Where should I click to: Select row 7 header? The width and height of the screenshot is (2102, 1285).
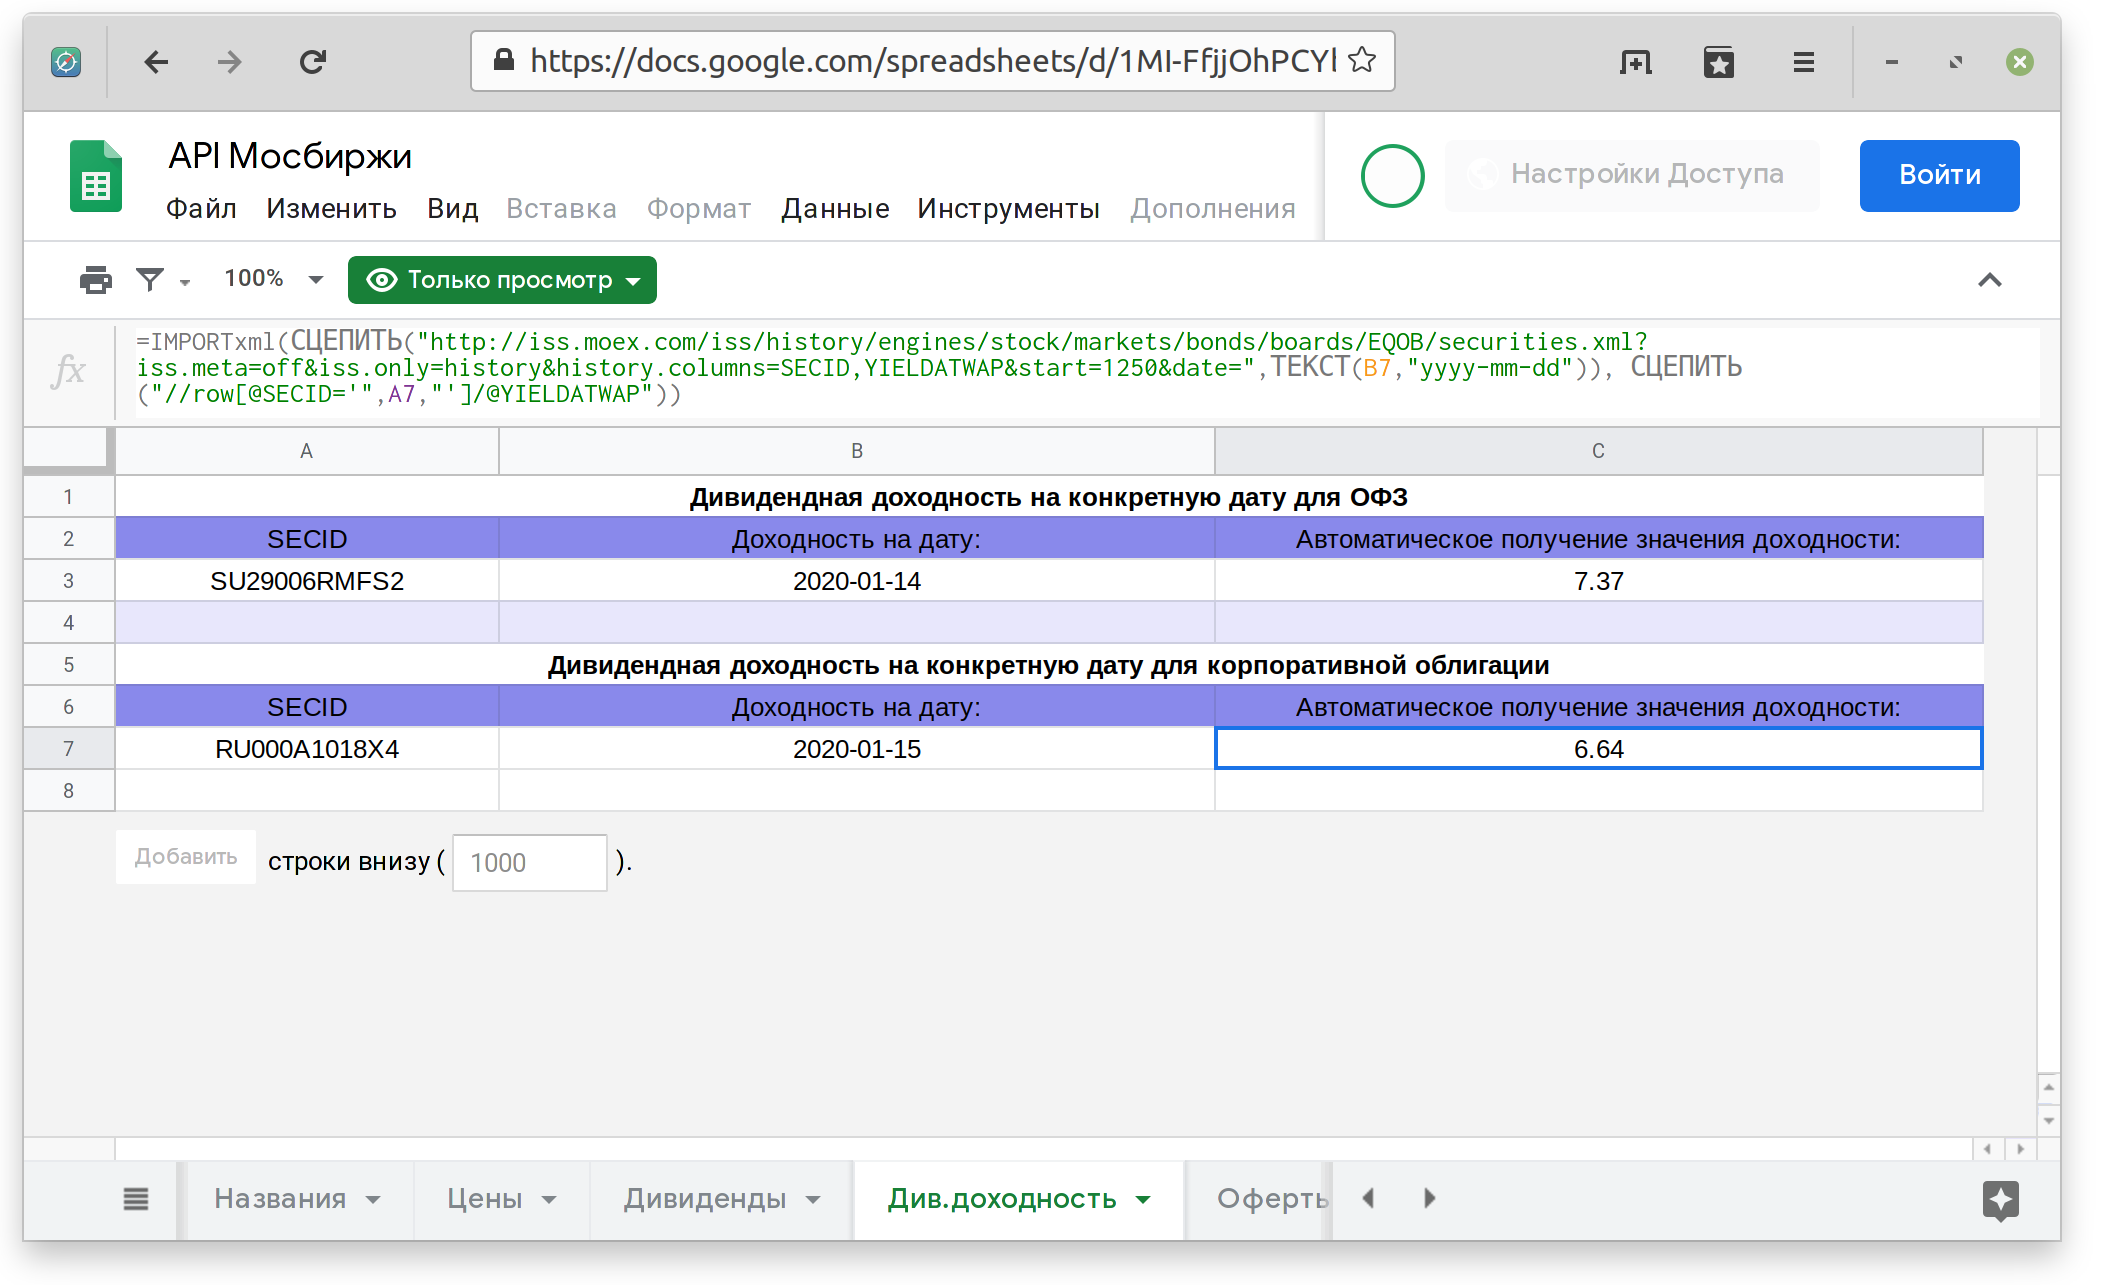(x=68, y=749)
